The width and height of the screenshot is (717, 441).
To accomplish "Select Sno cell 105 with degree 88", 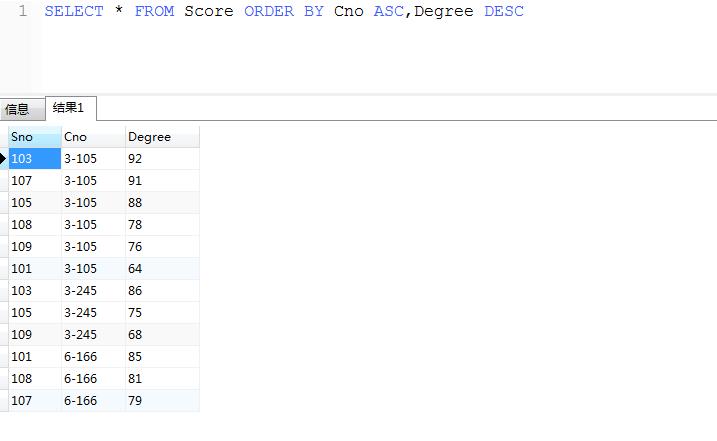I will click(x=35, y=203).
